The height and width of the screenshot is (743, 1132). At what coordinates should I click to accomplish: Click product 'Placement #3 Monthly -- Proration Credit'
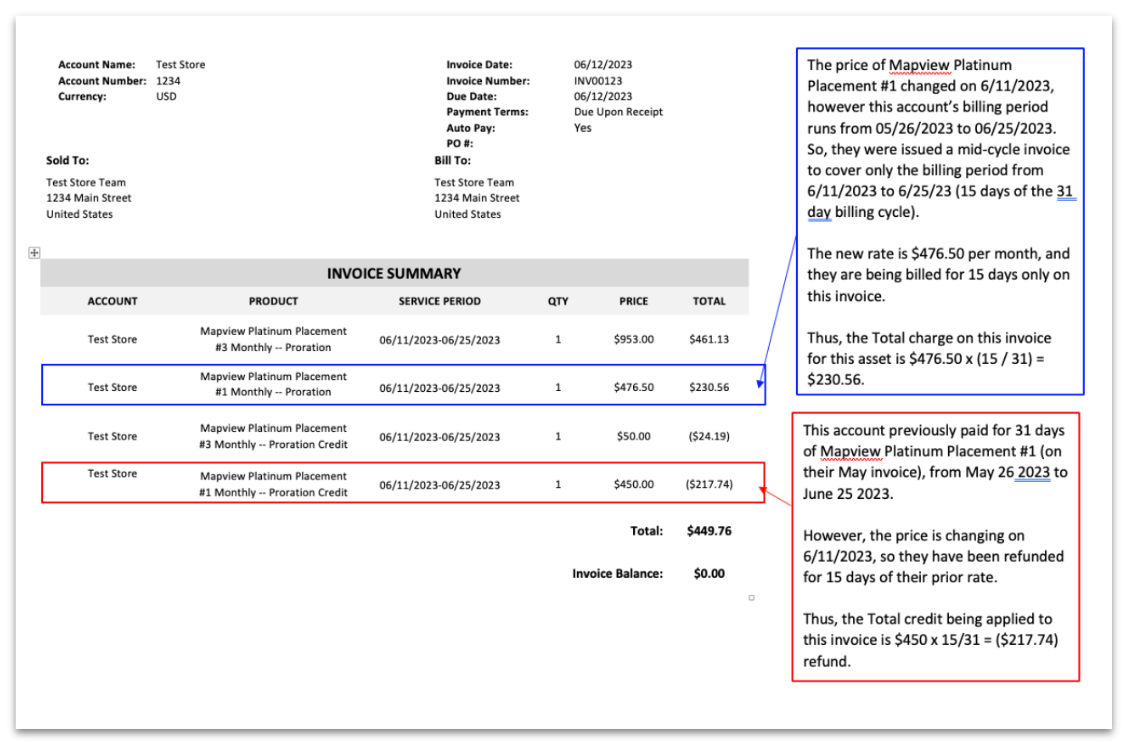pos(273,436)
